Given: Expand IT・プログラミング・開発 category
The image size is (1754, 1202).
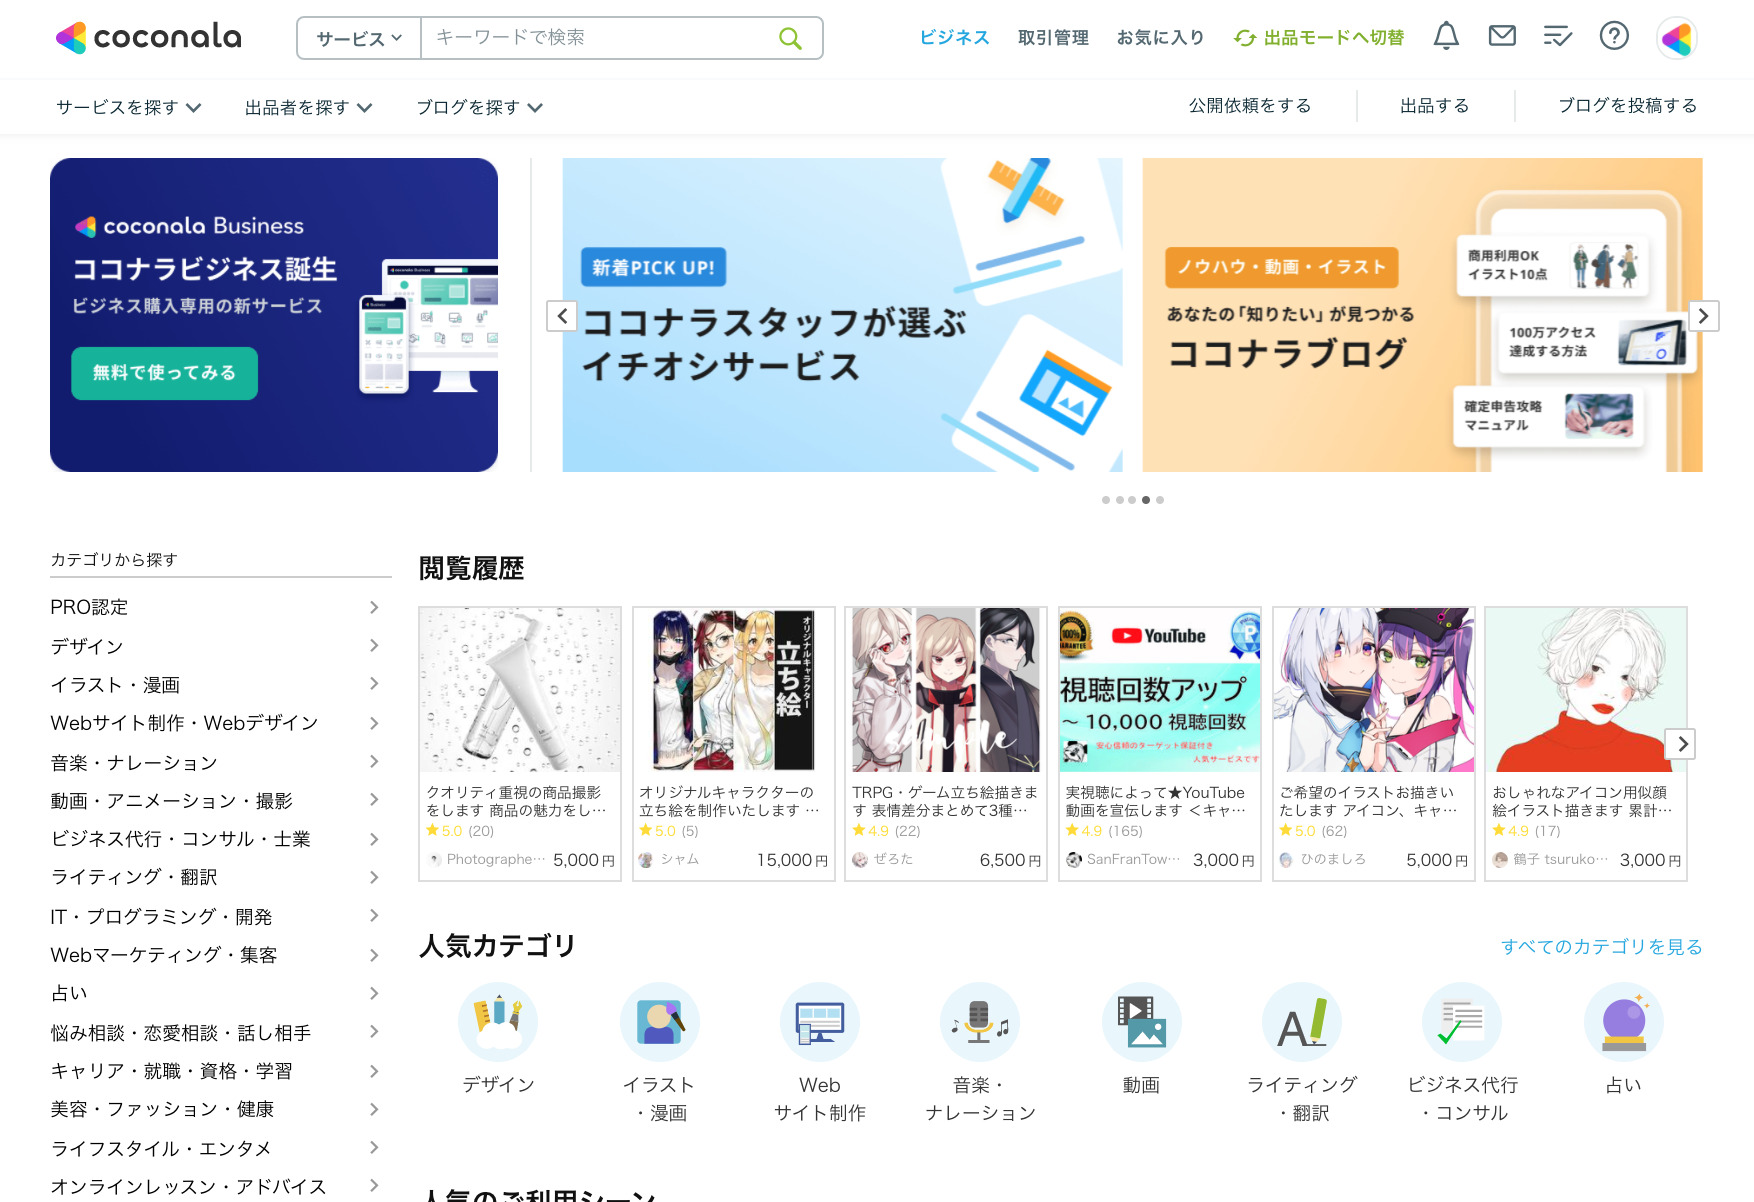Looking at the screenshot, I should (x=216, y=916).
